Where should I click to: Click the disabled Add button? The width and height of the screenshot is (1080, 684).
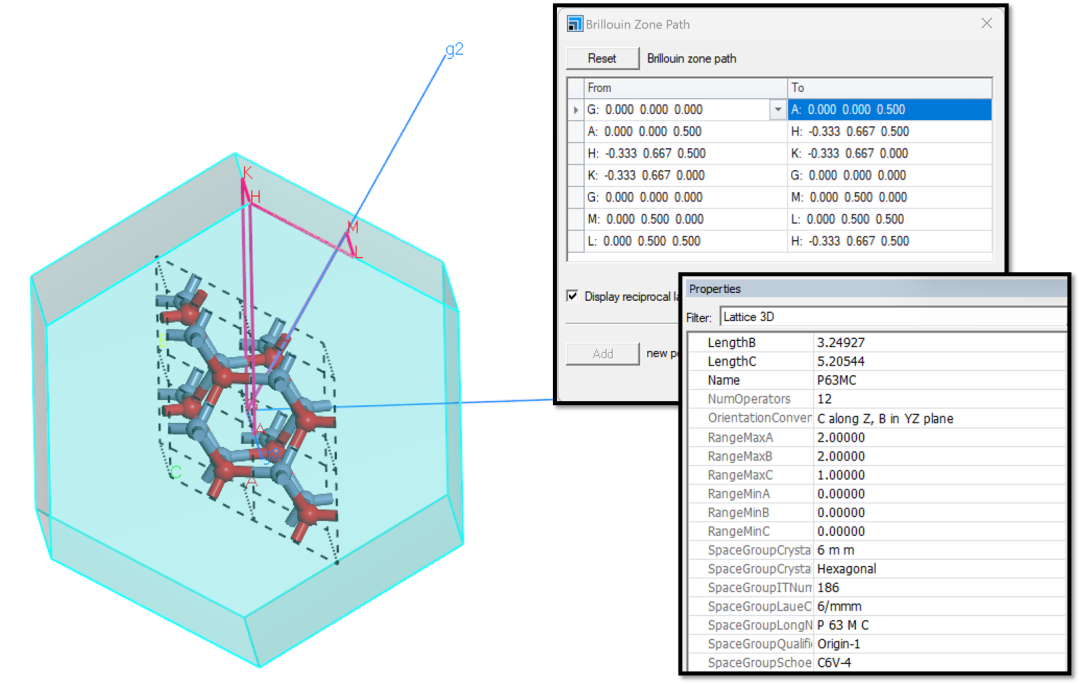[602, 353]
